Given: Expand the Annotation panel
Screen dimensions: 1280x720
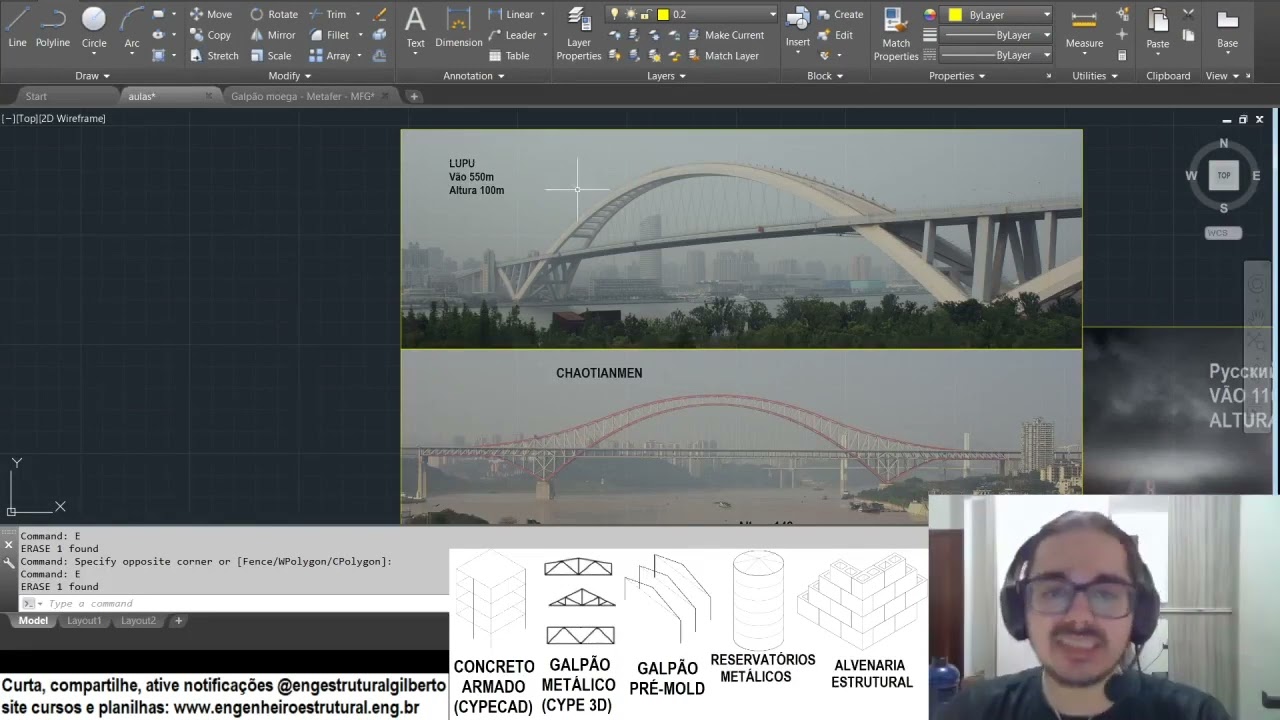Looking at the screenshot, I should [x=473, y=76].
